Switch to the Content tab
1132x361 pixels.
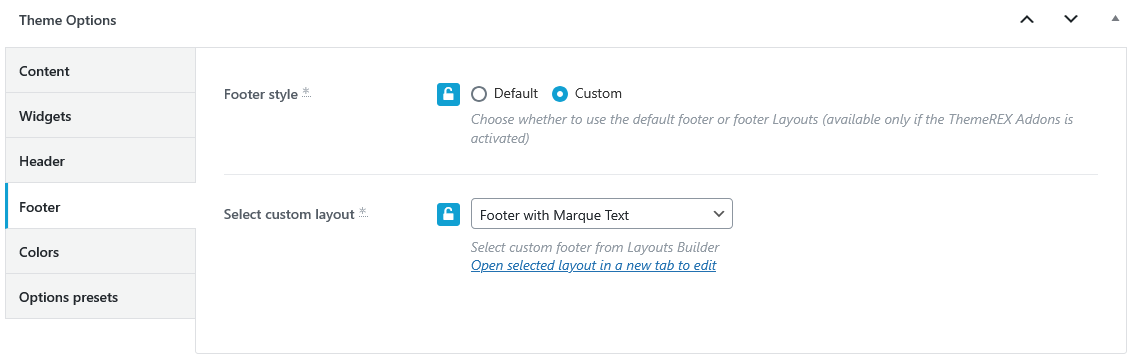(x=100, y=71)
